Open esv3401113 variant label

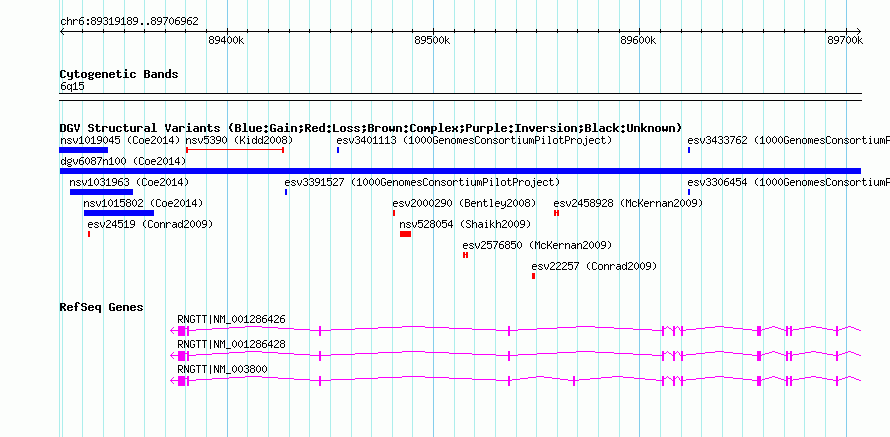click(474, 140)
